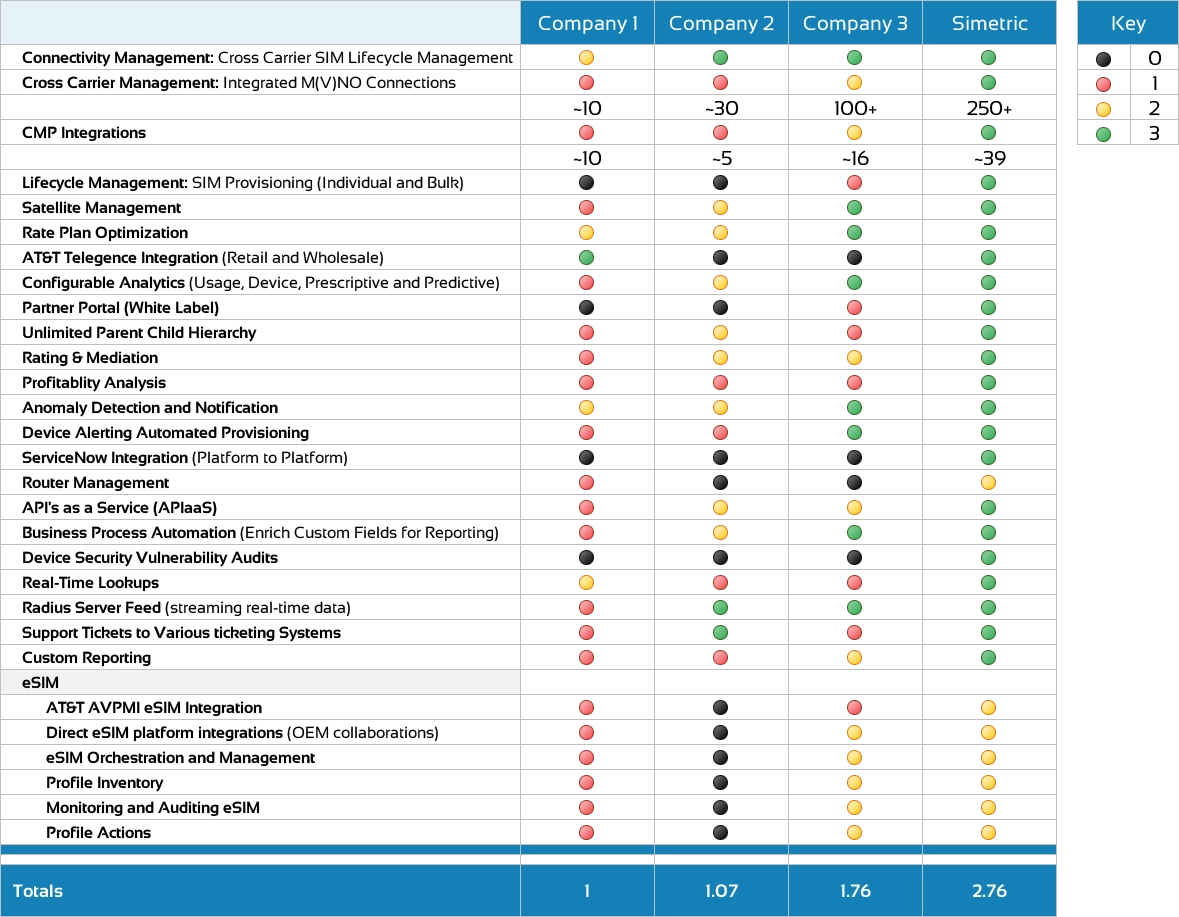Click the ~30 value under Company 2

[x=721, y=108]
